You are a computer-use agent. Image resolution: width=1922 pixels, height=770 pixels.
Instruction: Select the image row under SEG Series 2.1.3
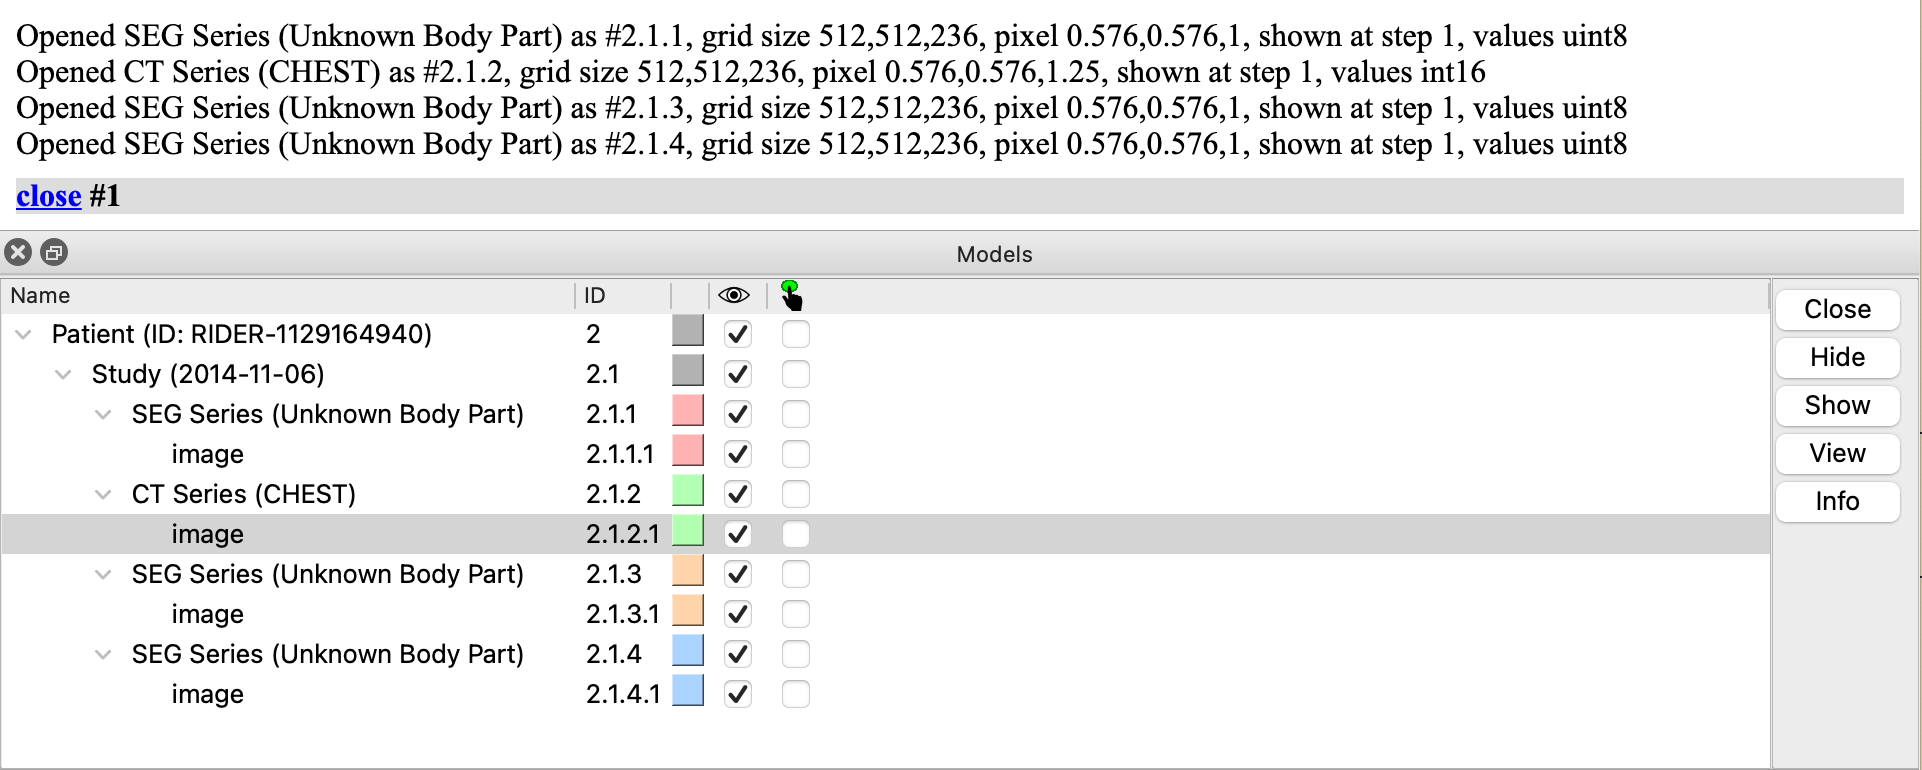coord(208,614)
